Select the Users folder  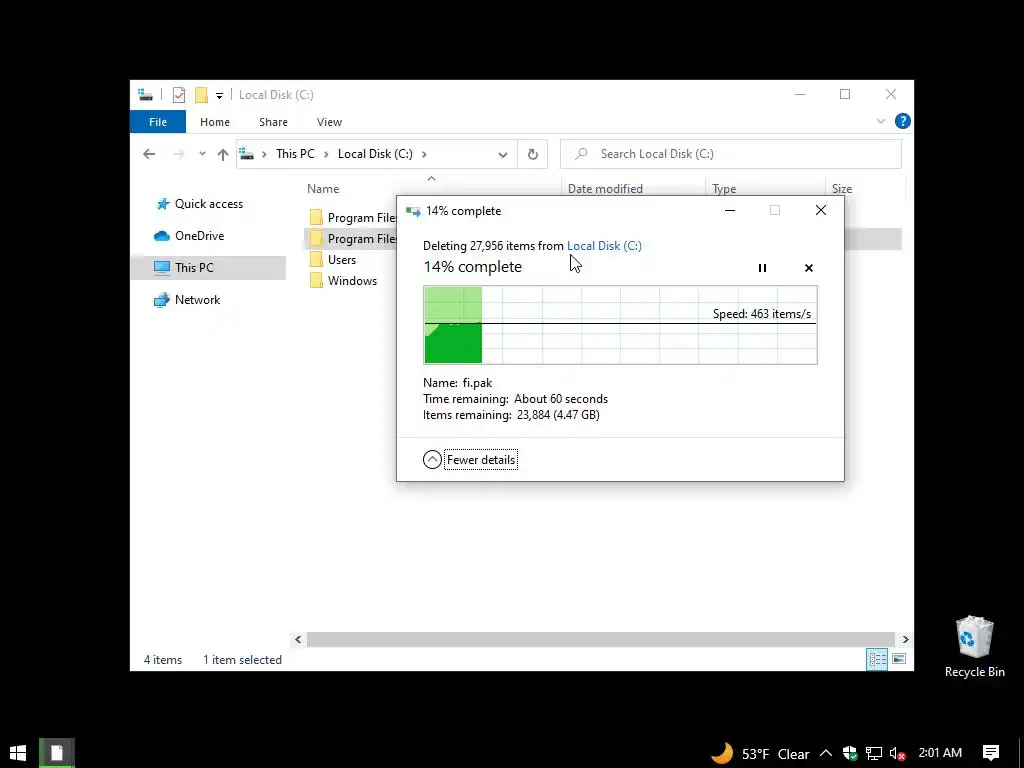[342, 260]
